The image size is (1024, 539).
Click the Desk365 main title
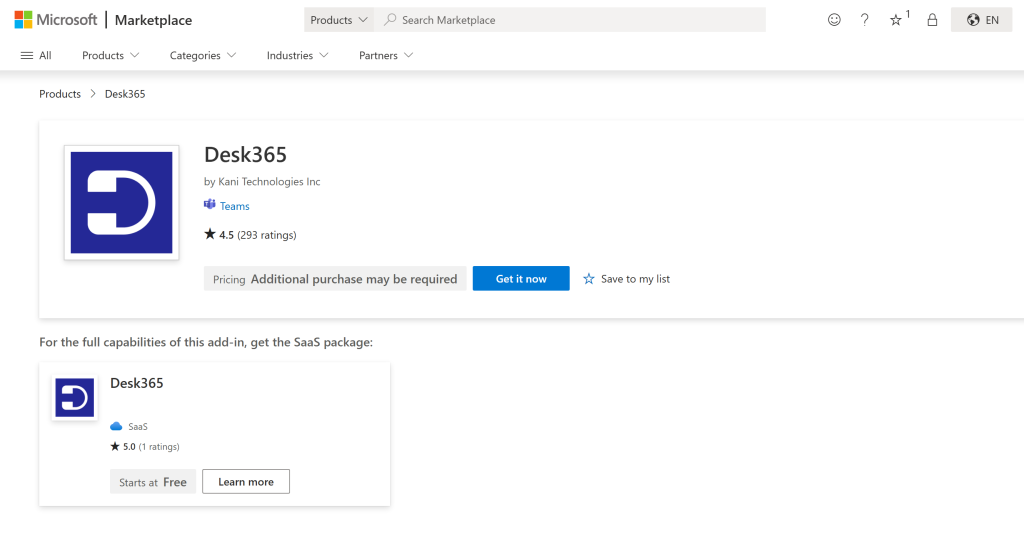pyautogui.click(x=246, y=155)
